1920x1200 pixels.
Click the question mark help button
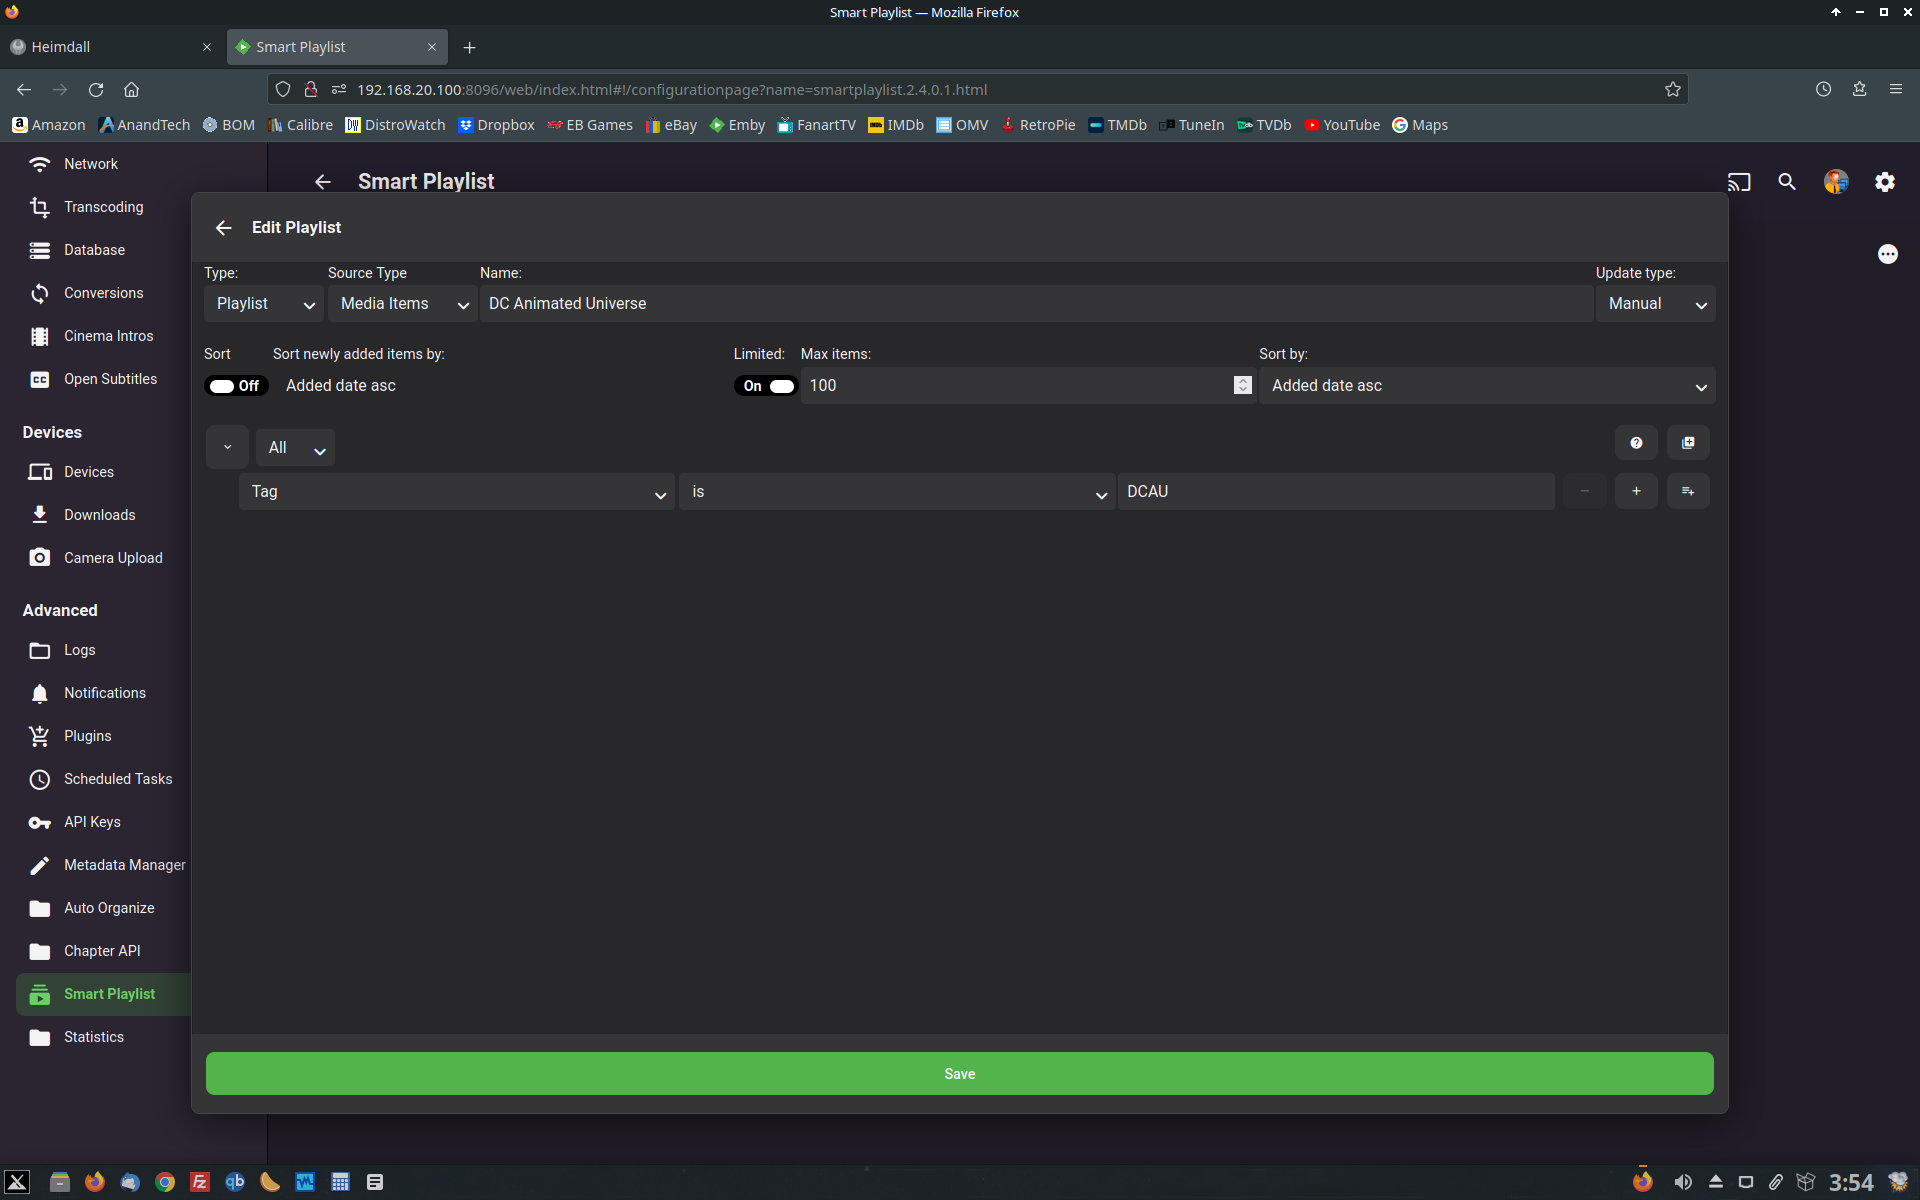click(1636, 443)
